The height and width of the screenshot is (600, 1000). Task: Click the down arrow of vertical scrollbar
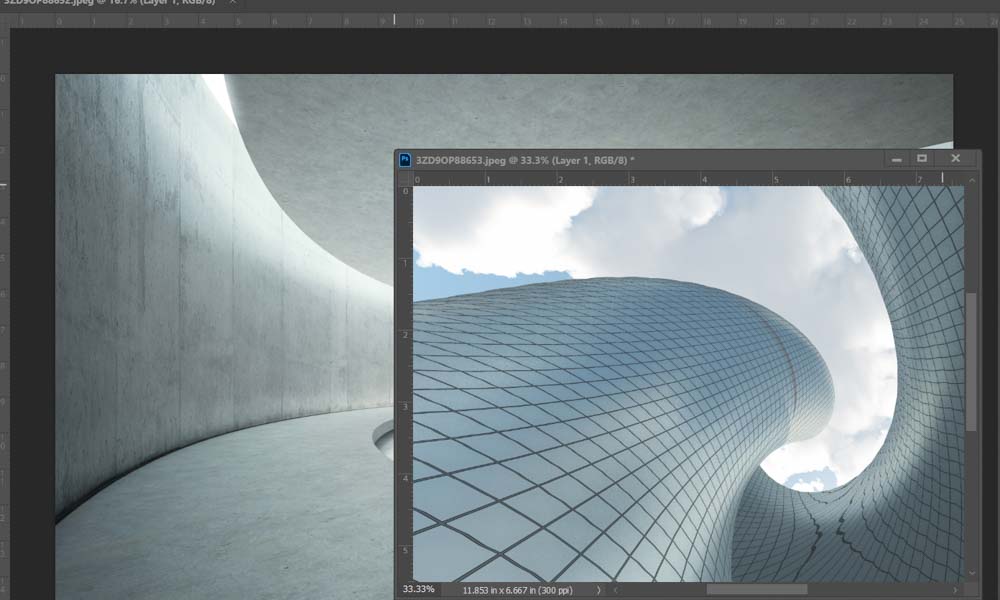971,573
